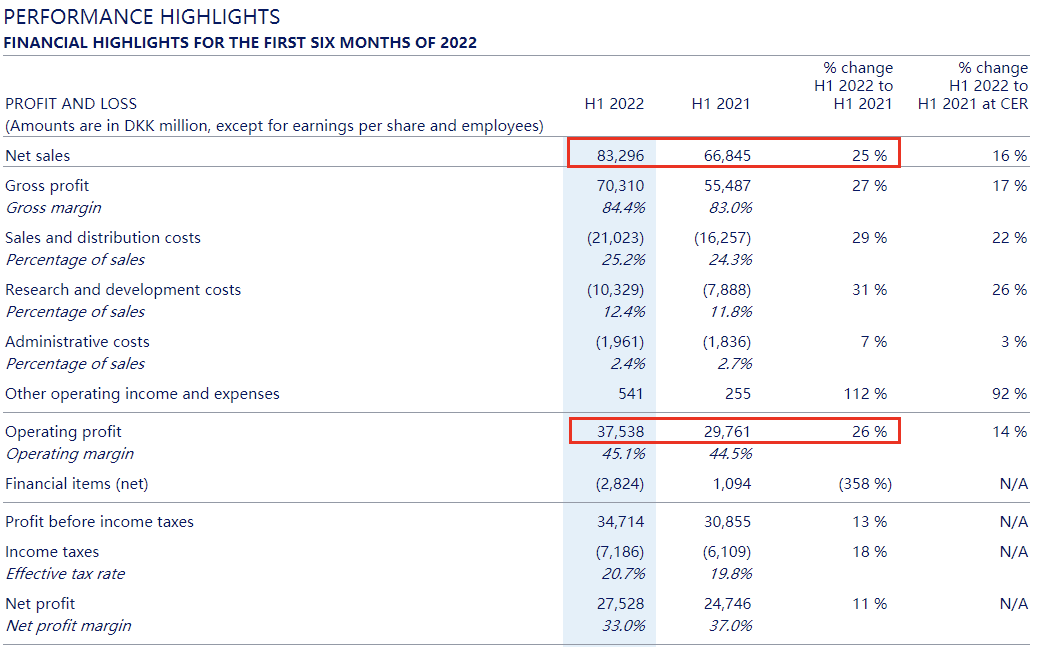1042x647 pixels.
Task: Click the 'Gross profit' row label
Action: 47,186
